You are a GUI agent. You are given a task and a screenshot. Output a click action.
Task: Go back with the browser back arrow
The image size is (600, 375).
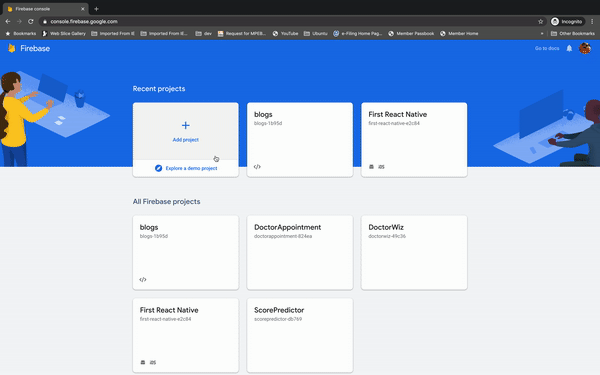click(8, 21)
